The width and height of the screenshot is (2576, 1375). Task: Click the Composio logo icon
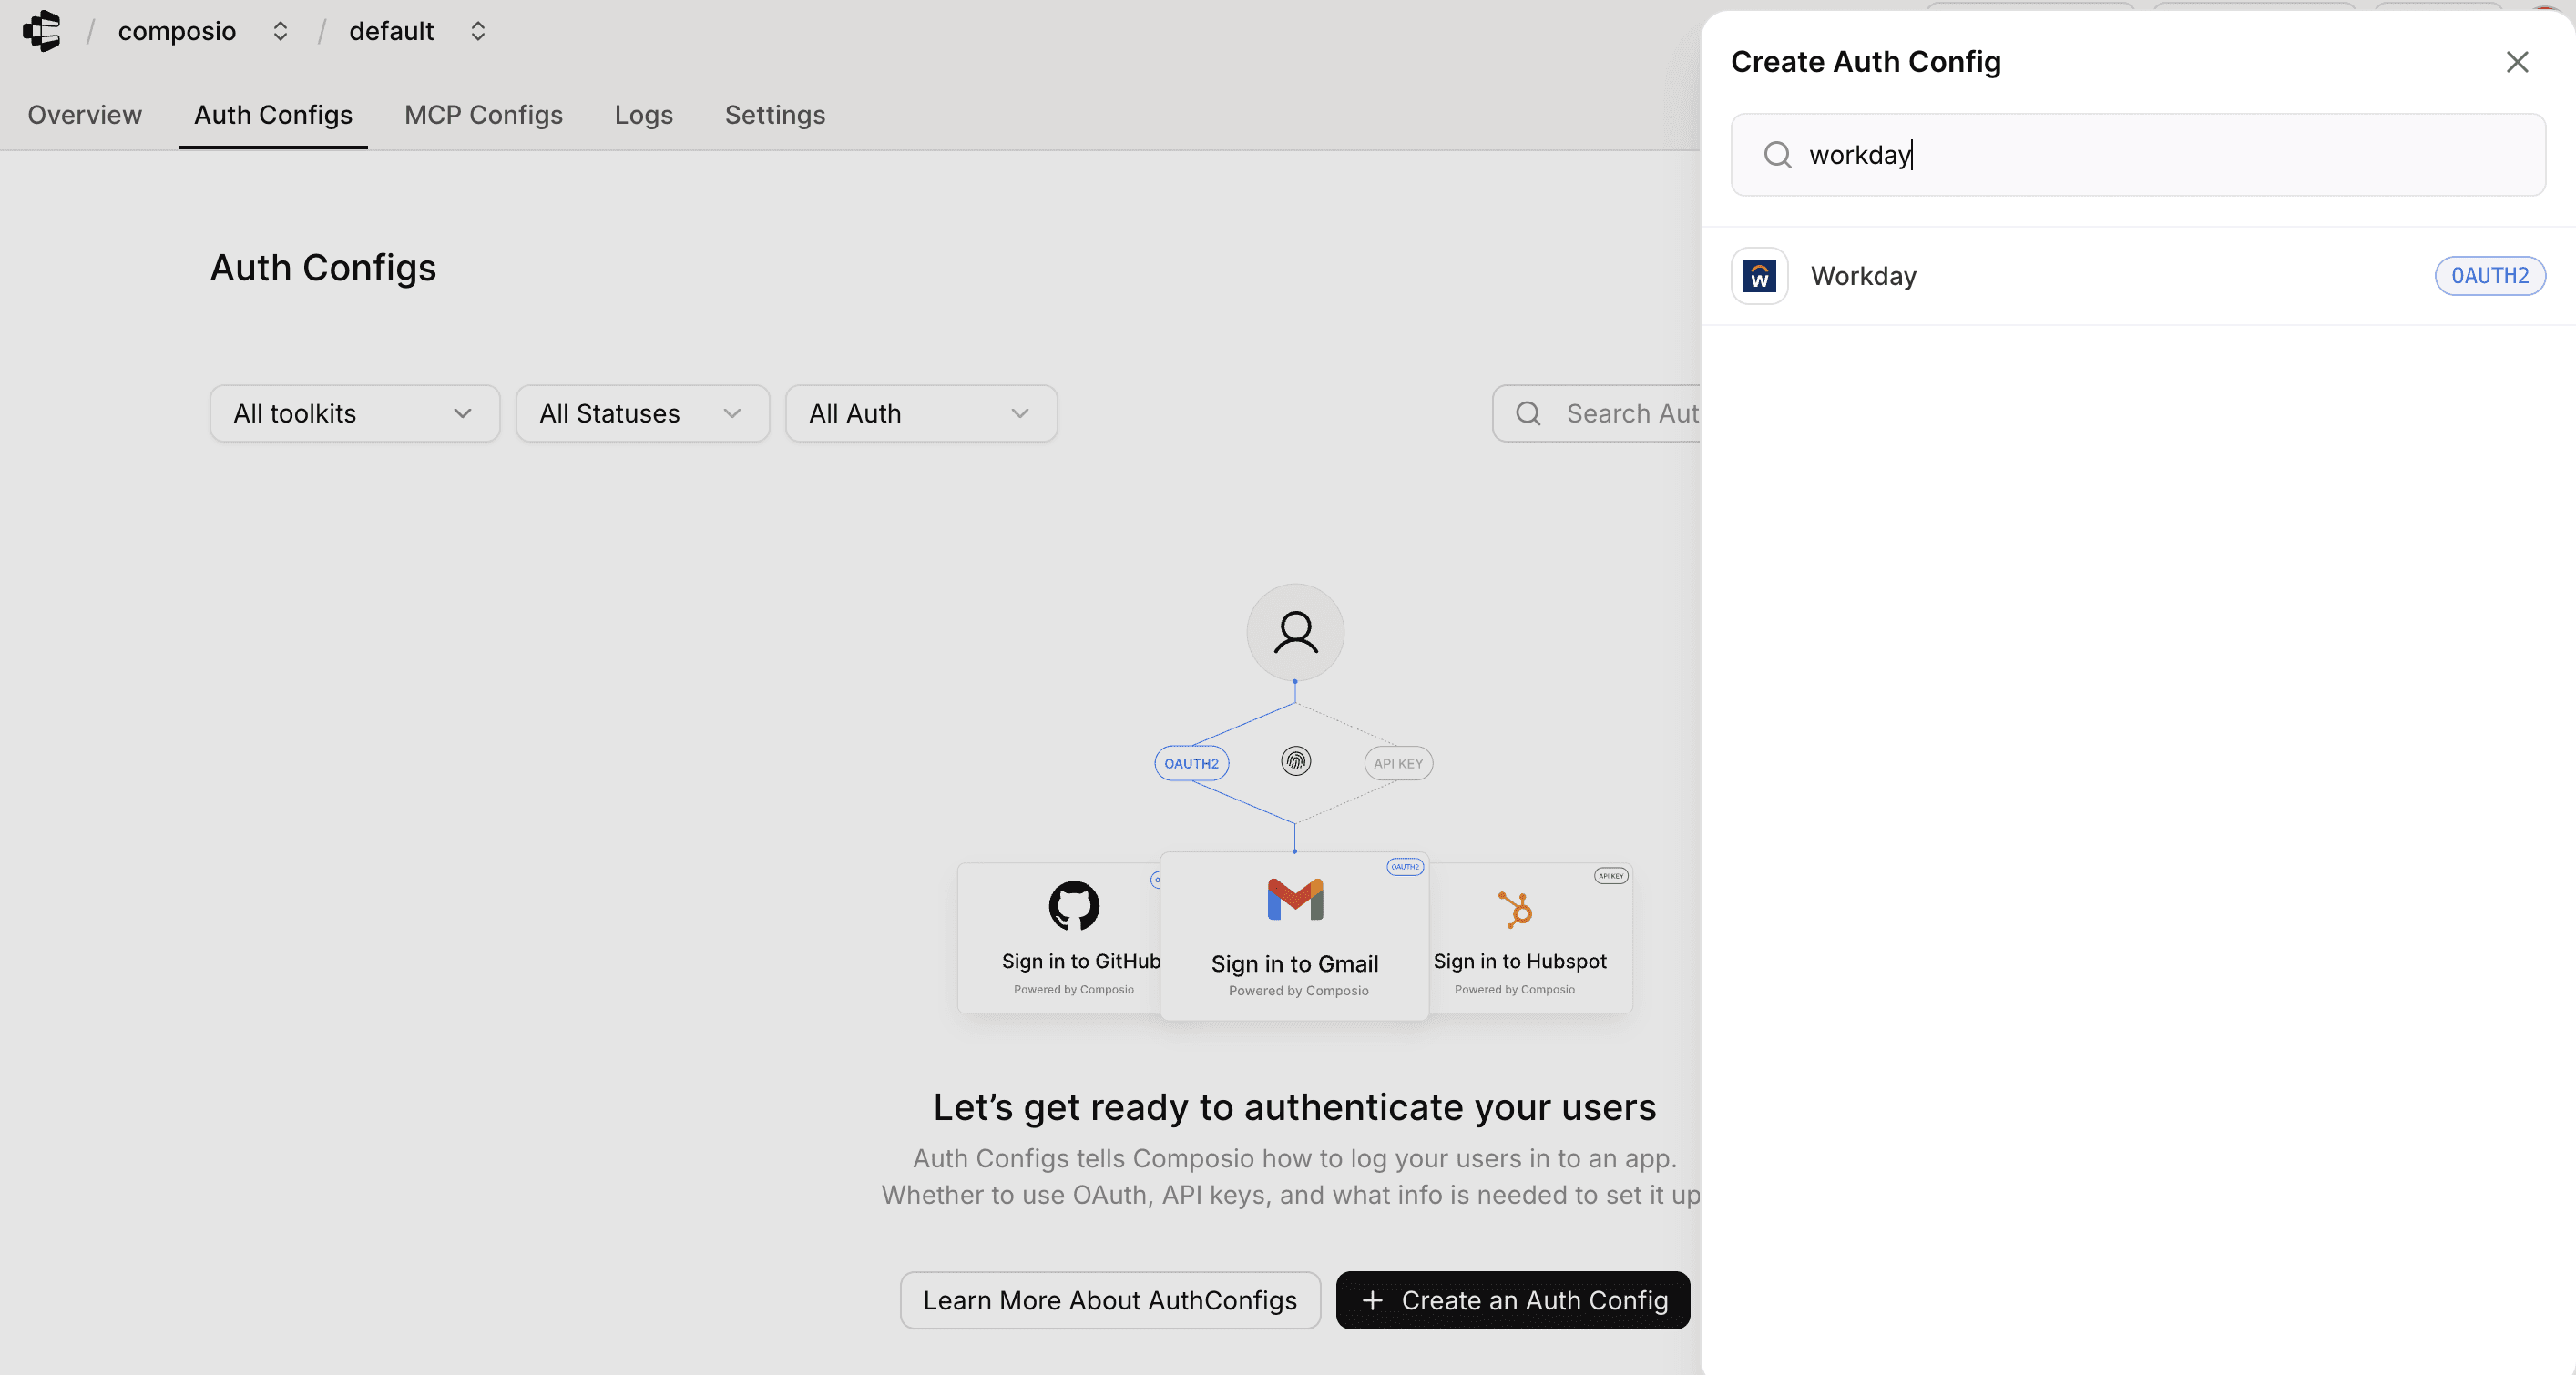(42, 31)
